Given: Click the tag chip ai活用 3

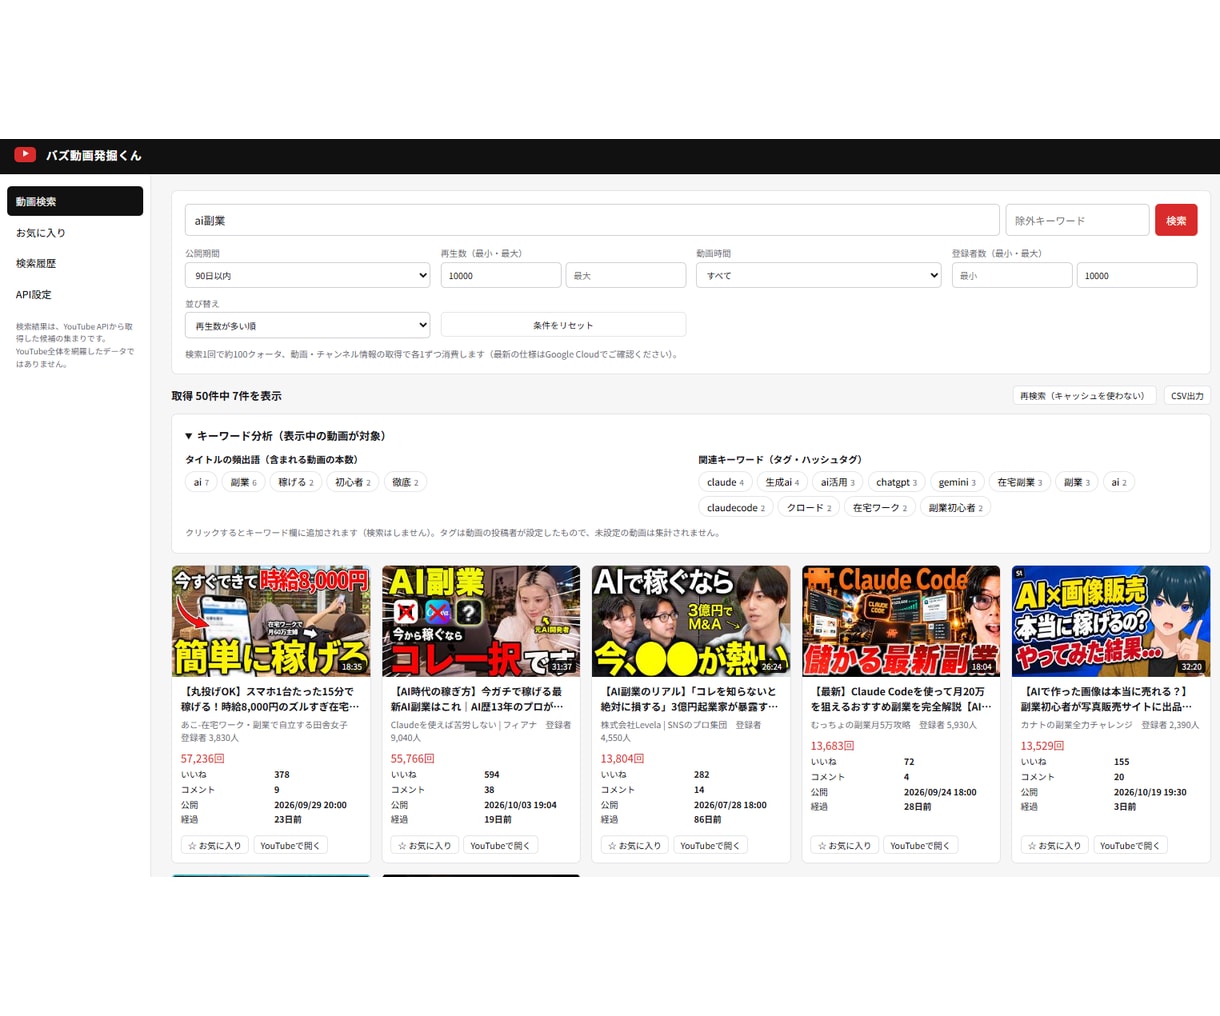Looking at the screenshot, I should coord(837,482).
